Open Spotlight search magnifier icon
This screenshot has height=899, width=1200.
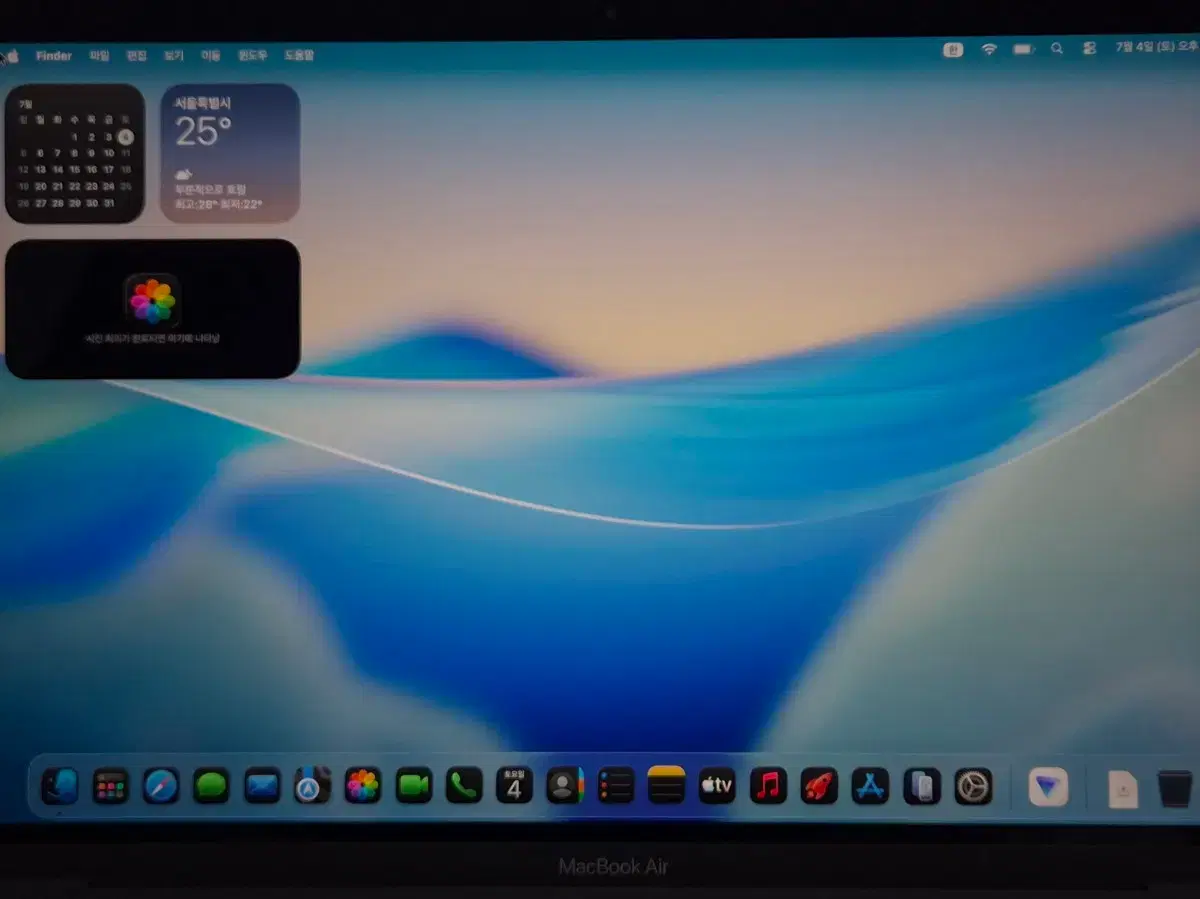pos(1057,48)
